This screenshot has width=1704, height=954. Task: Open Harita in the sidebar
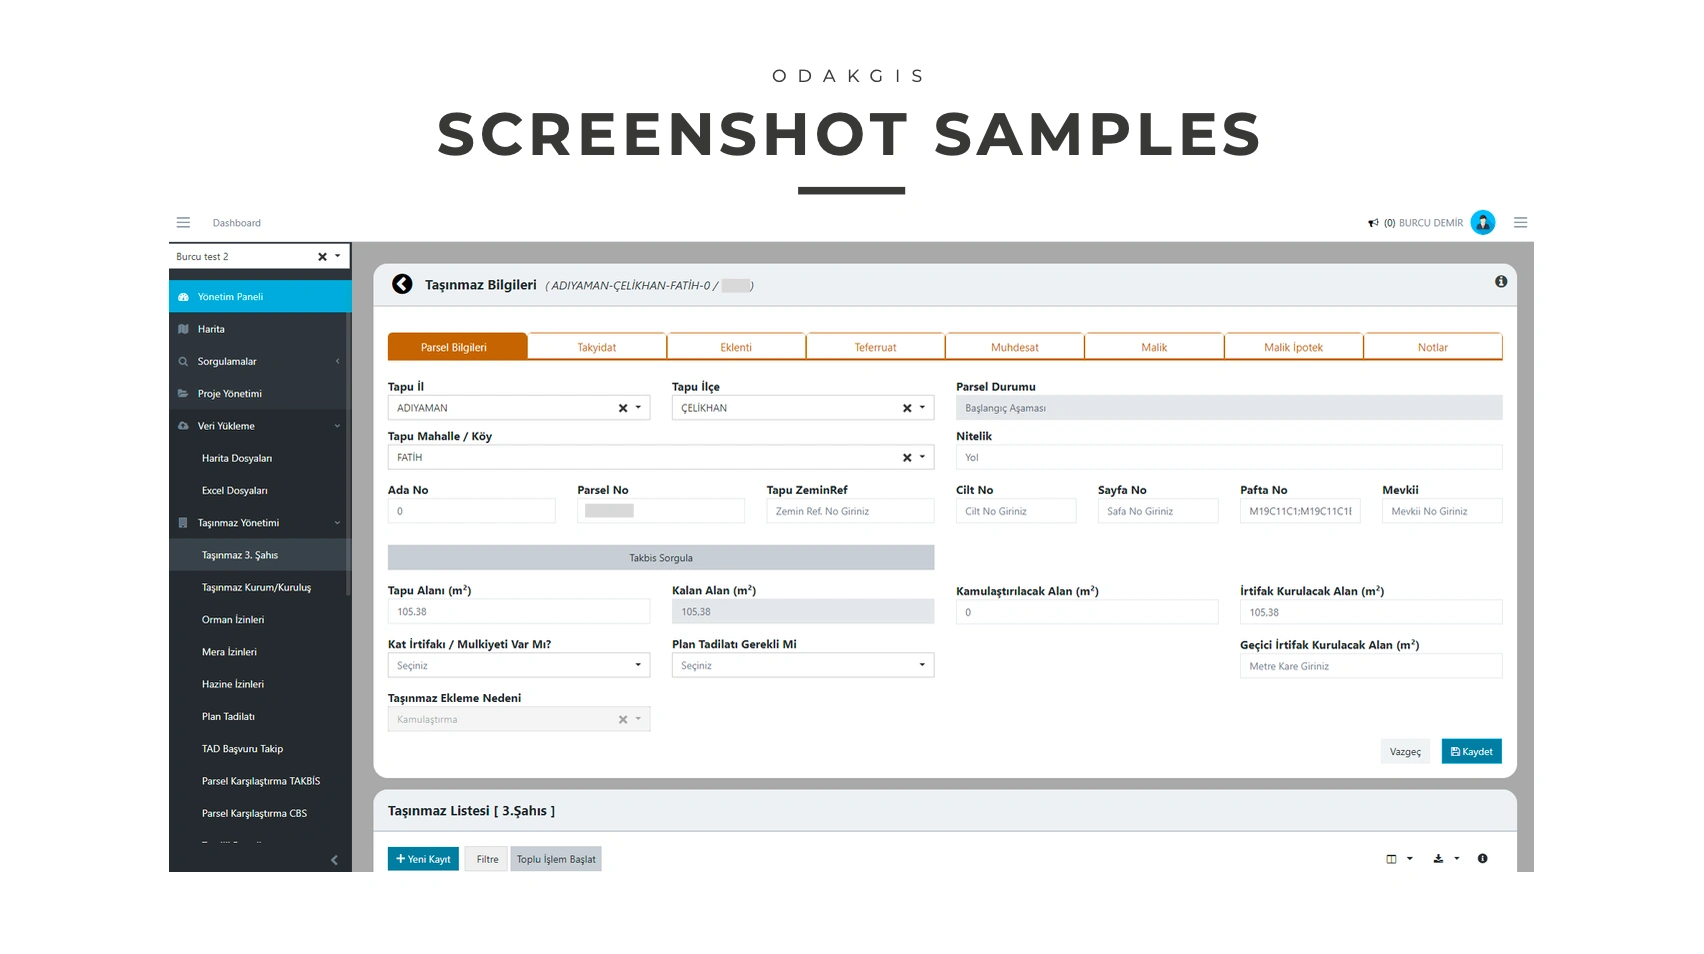pos(211,329)
